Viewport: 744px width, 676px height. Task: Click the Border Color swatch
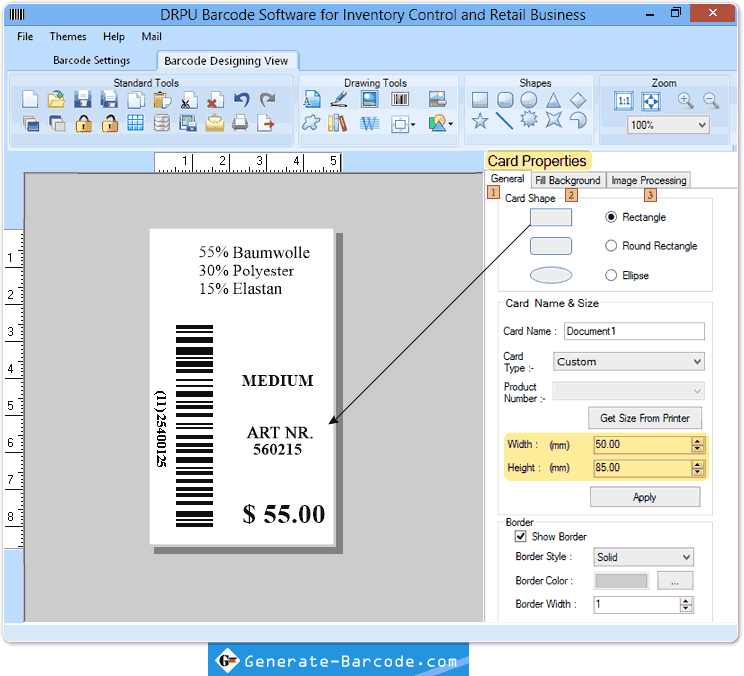(622, 581)
